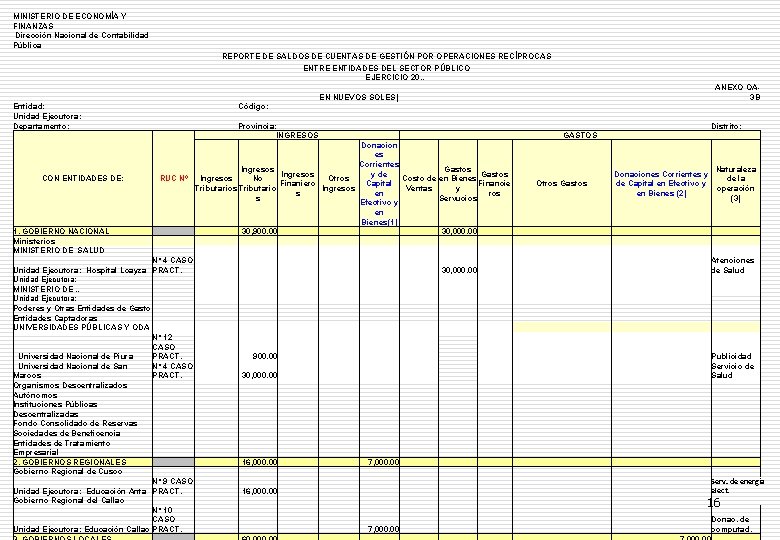Click the 'Distrito:' label
The height and width of the screenshot is (540, 780).
[726, 126]
